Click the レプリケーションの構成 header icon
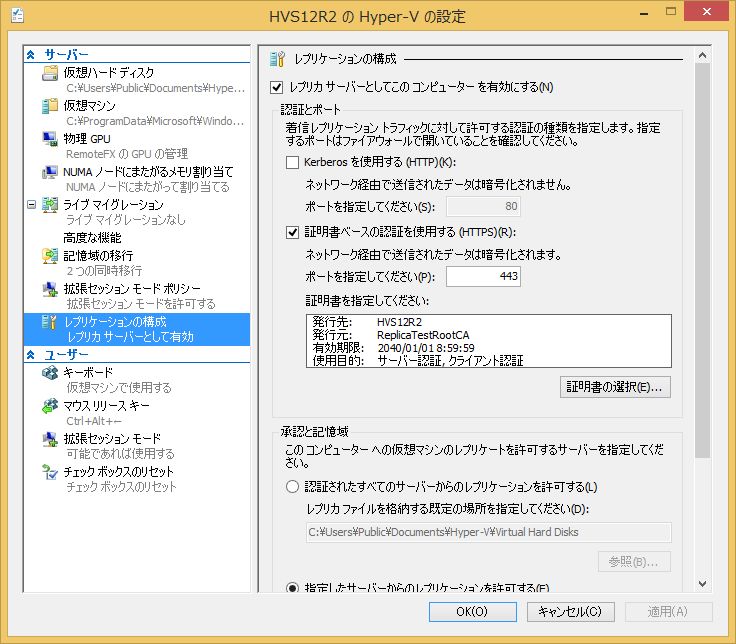This screenshot has width=736, height=644. 277,59
